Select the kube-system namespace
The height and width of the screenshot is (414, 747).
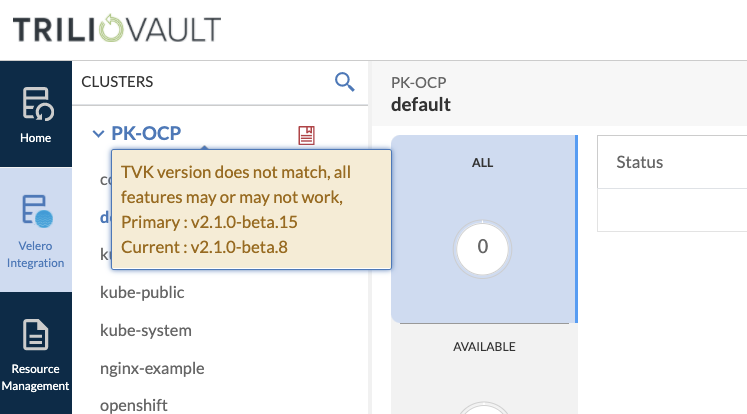point(145,330)
